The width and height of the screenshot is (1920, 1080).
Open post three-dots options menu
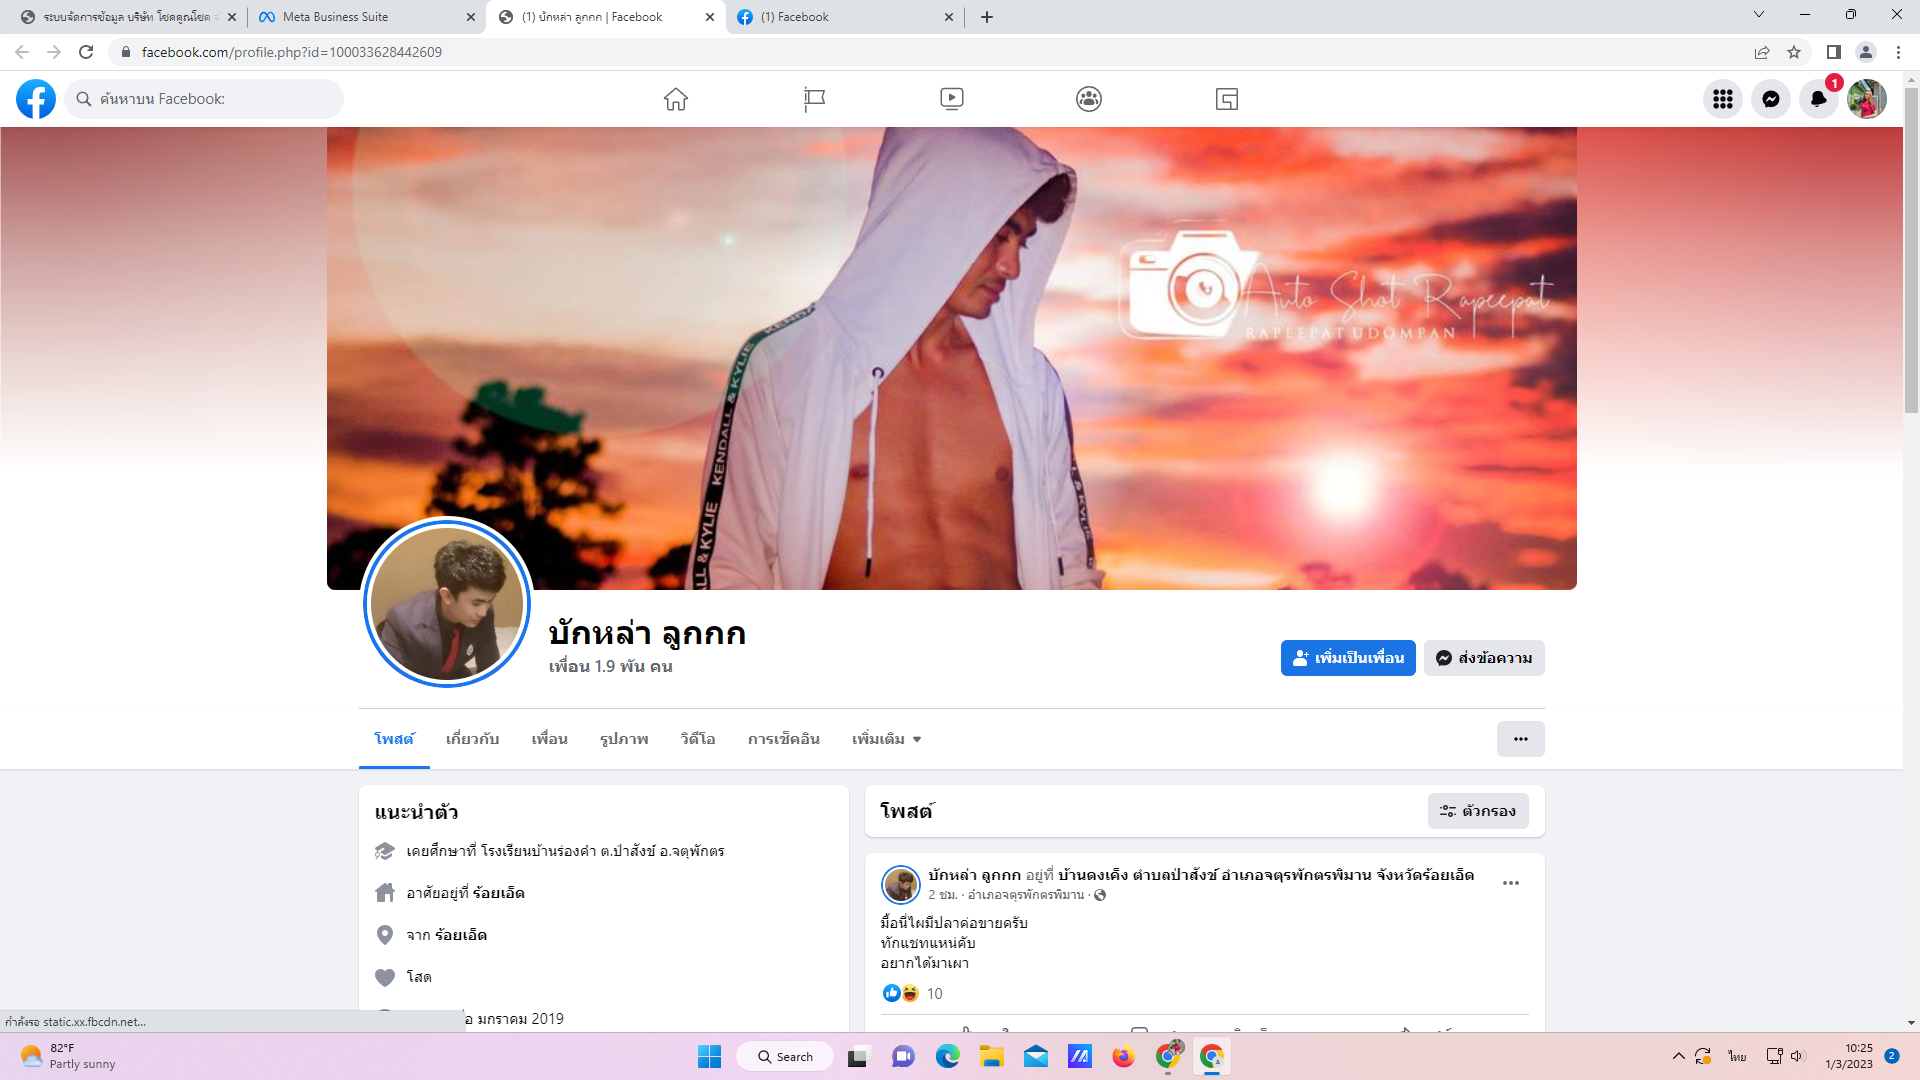[x=1511, y=883]
